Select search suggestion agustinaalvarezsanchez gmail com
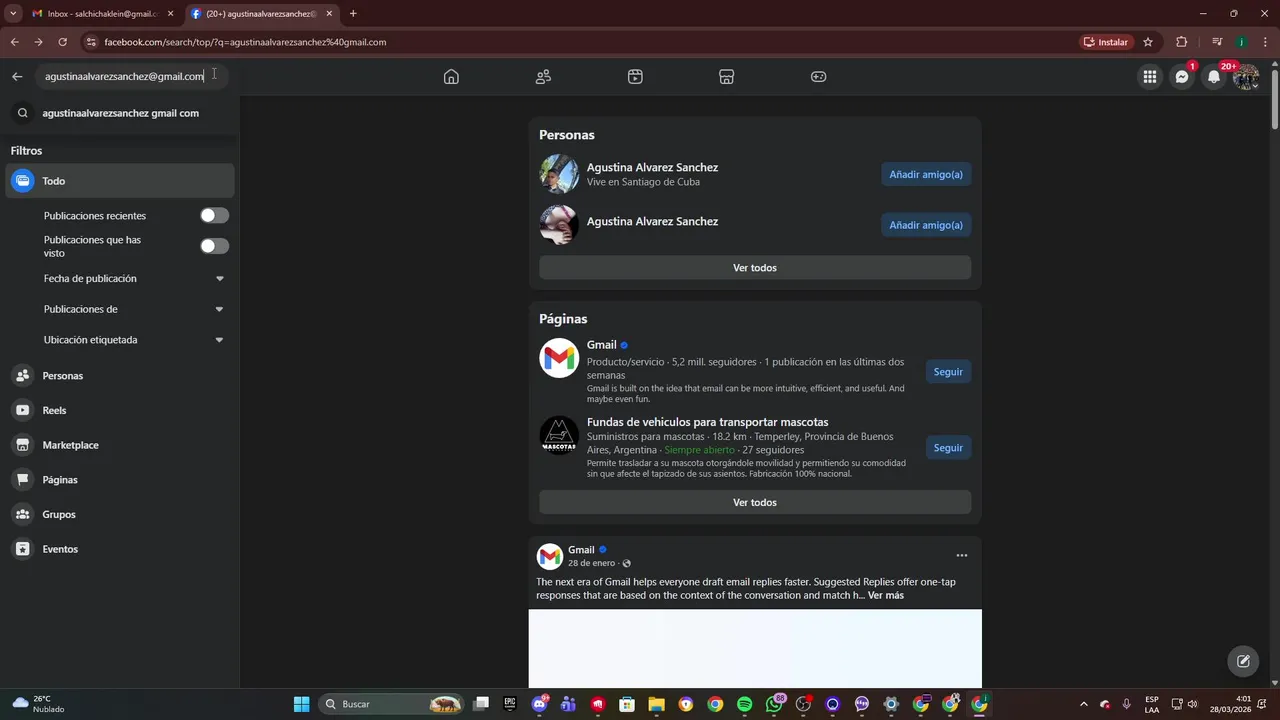This screenshot has height=720, width=1280. pyautogui.click(x=120, y=113)
